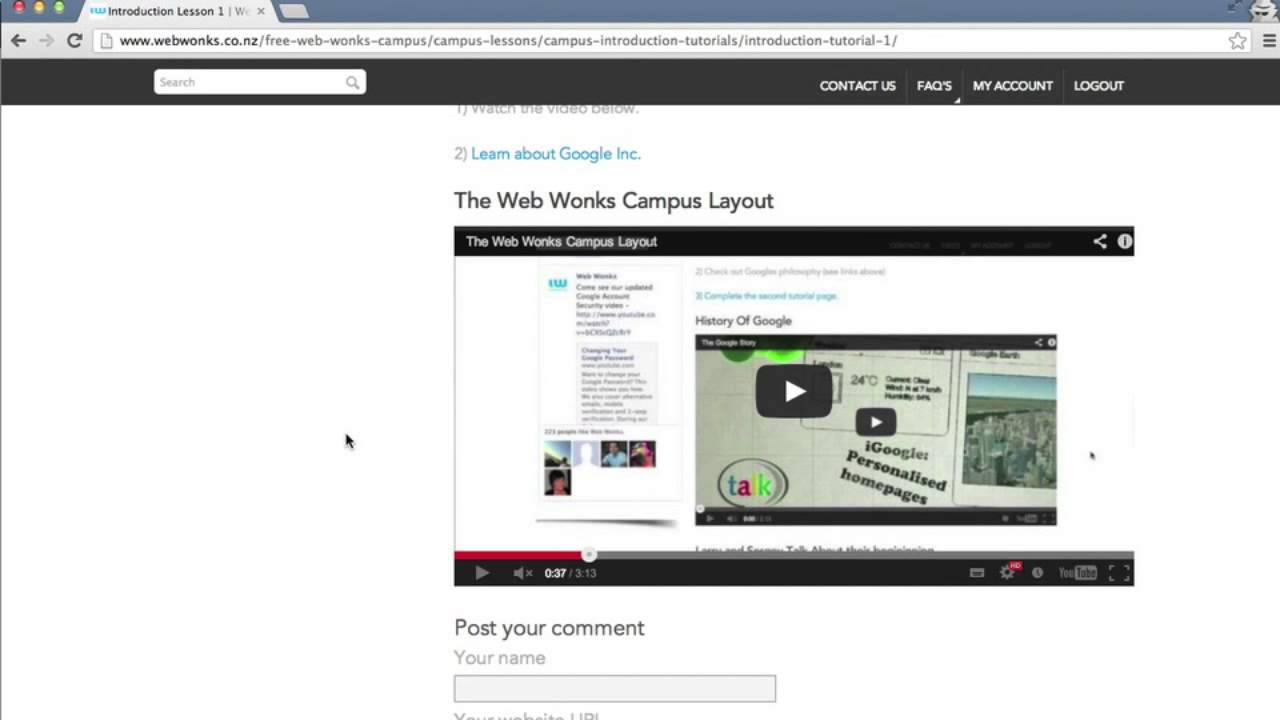Click the 0:37 / 3:13 time display
Screen dimensions: 1280x720
(x=570, y=573)
